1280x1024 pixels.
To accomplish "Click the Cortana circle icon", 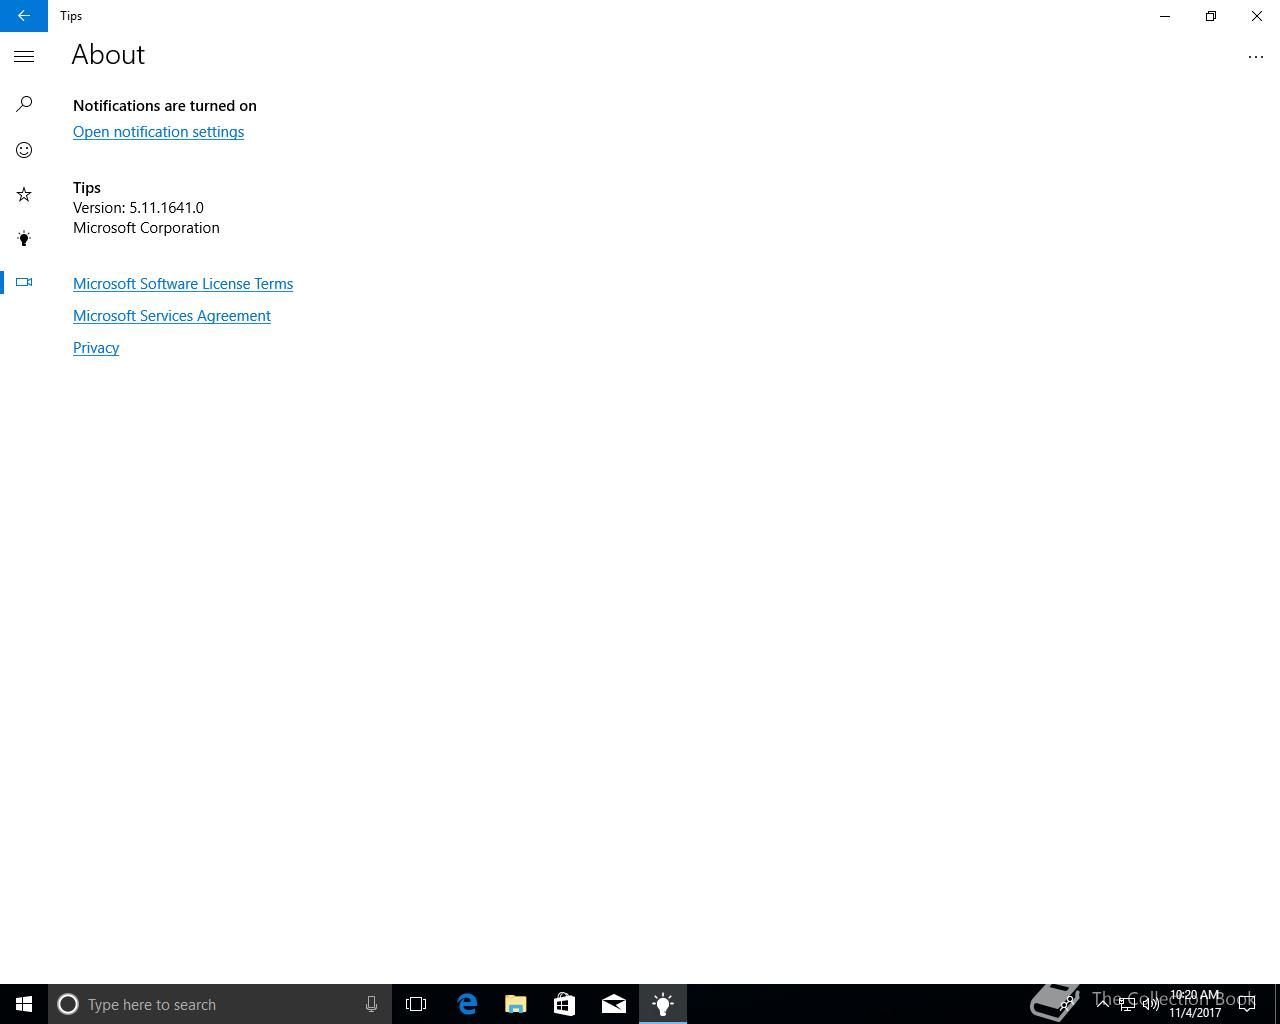I will 68,1004.
